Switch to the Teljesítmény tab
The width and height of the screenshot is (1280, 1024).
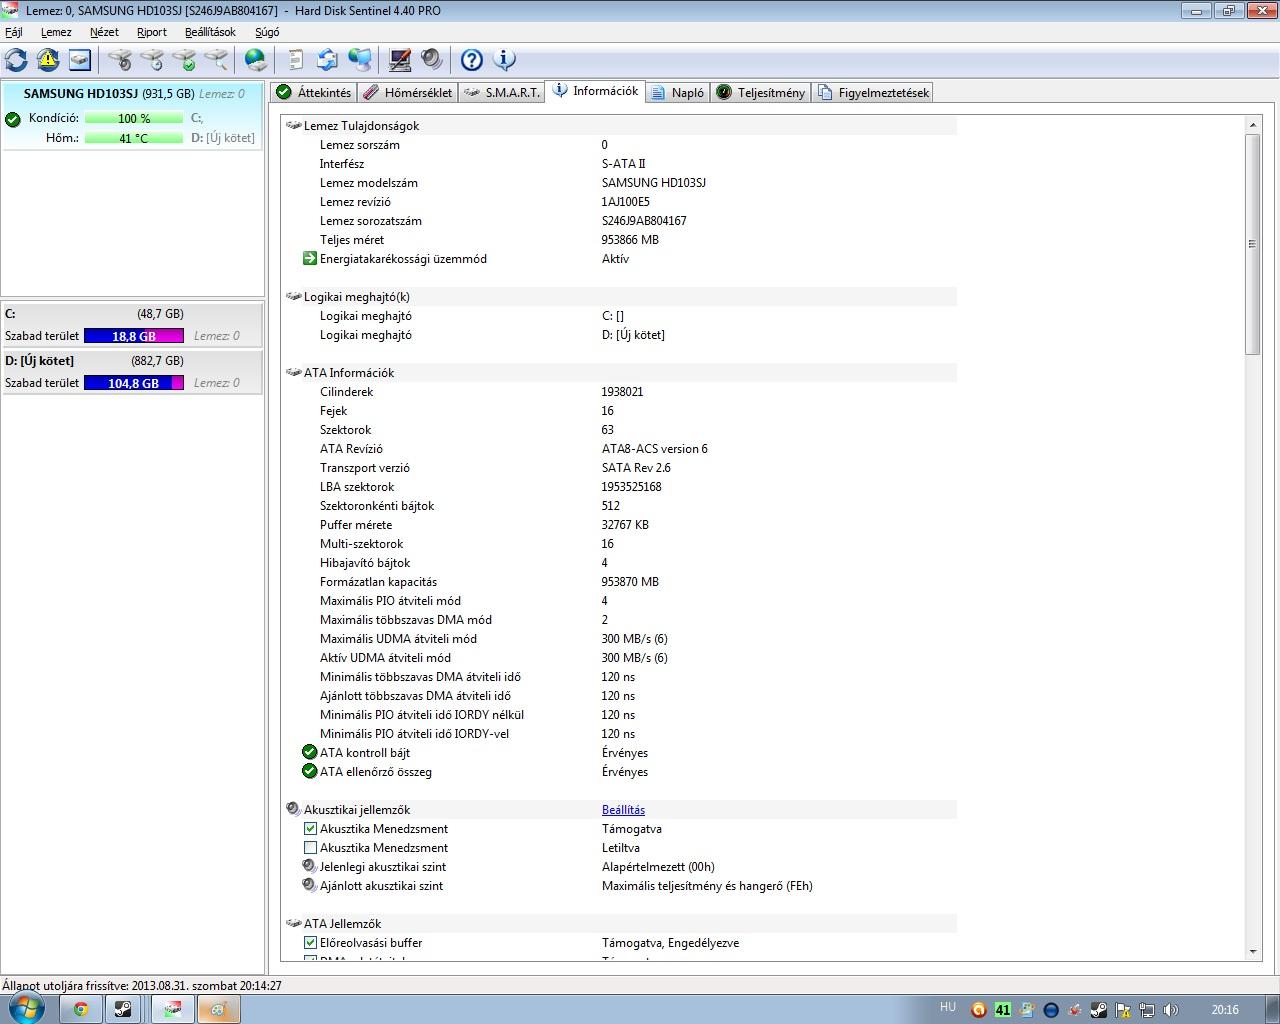[761, 92]
